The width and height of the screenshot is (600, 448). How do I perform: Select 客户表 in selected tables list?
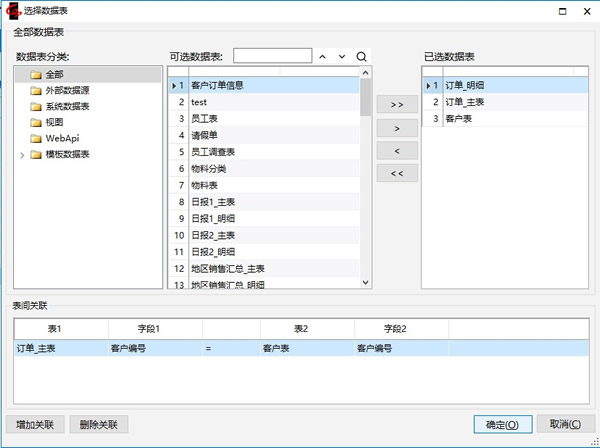tap(459, 118)
